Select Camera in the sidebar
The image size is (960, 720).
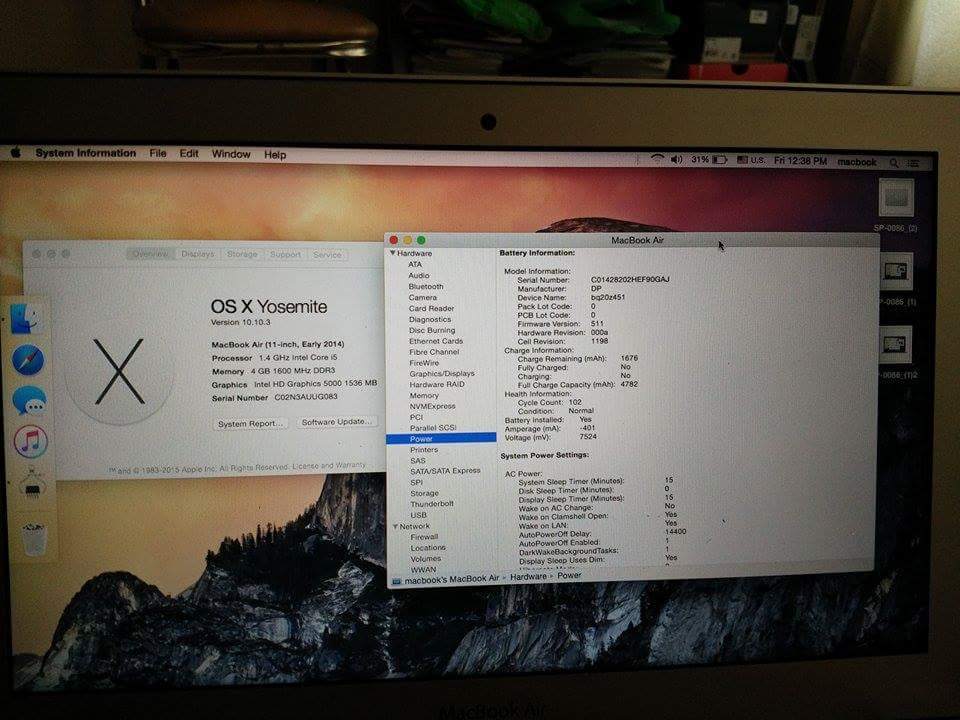[x=422, y=298]
